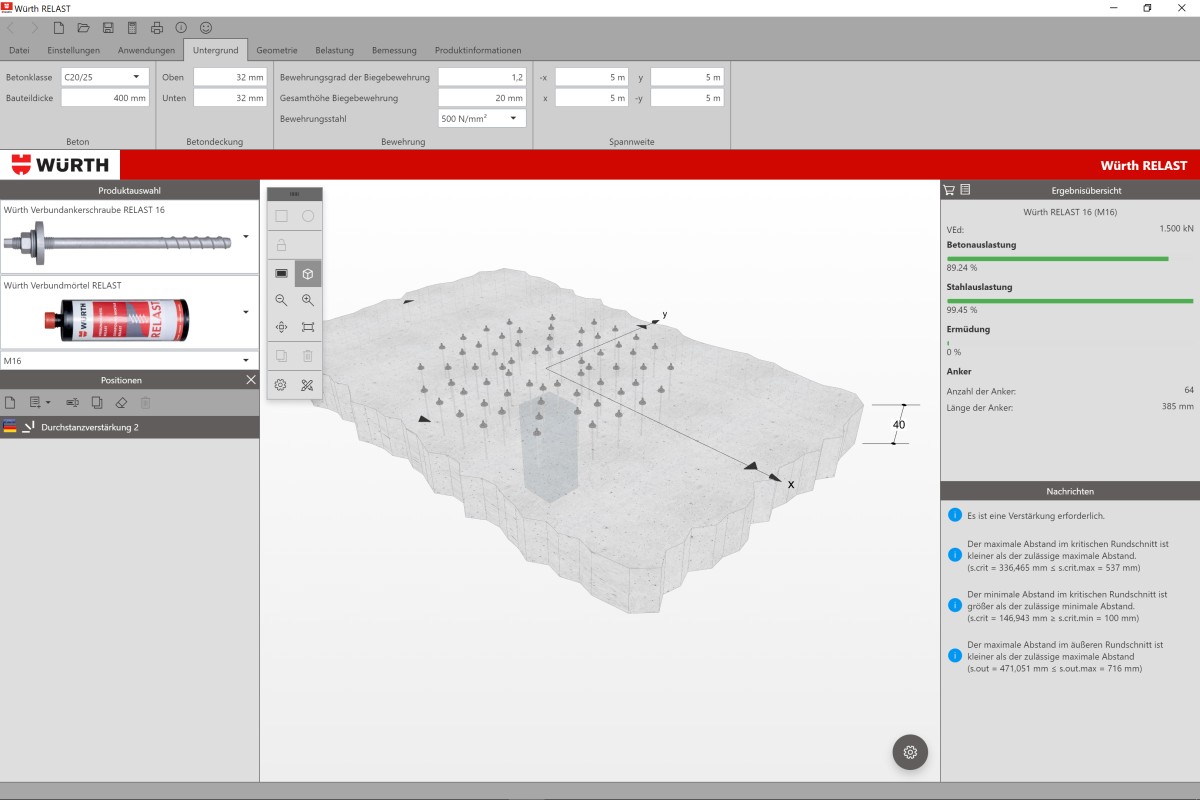Click the round settings gear button in the viewport
1200x800 pixels.
pos(910,752)
